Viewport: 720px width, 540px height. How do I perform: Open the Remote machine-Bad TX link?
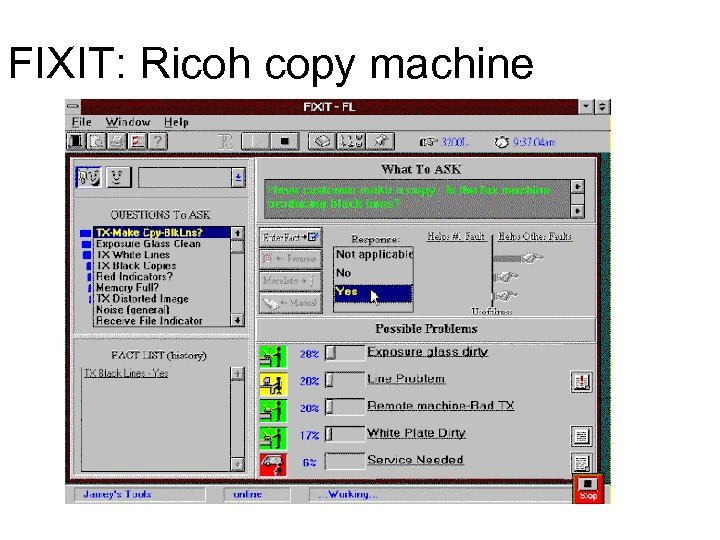(441, 406)
